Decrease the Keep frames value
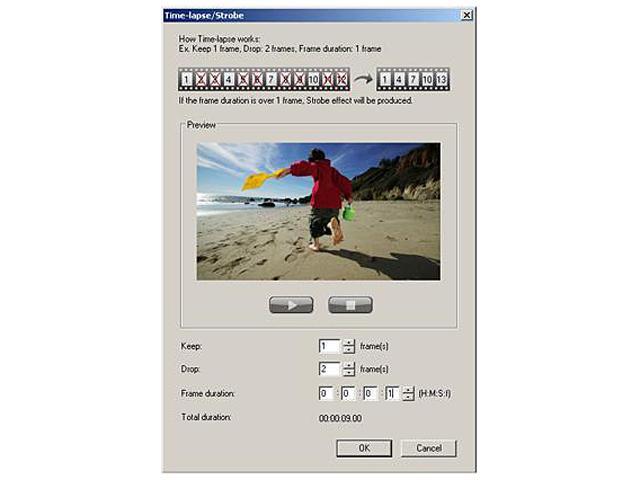This screenshot has width=640, height=480. click(349, 351)
